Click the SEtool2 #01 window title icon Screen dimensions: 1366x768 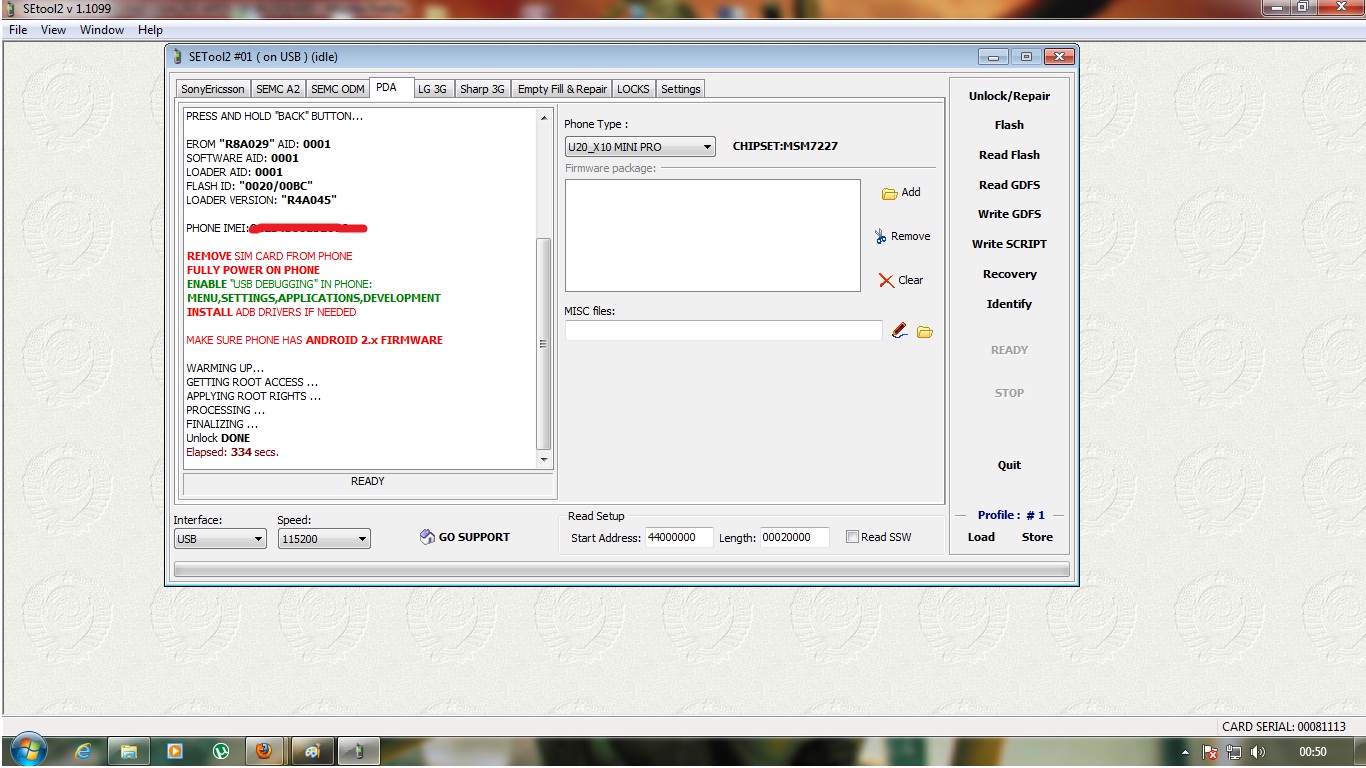(x=178, y=57)
